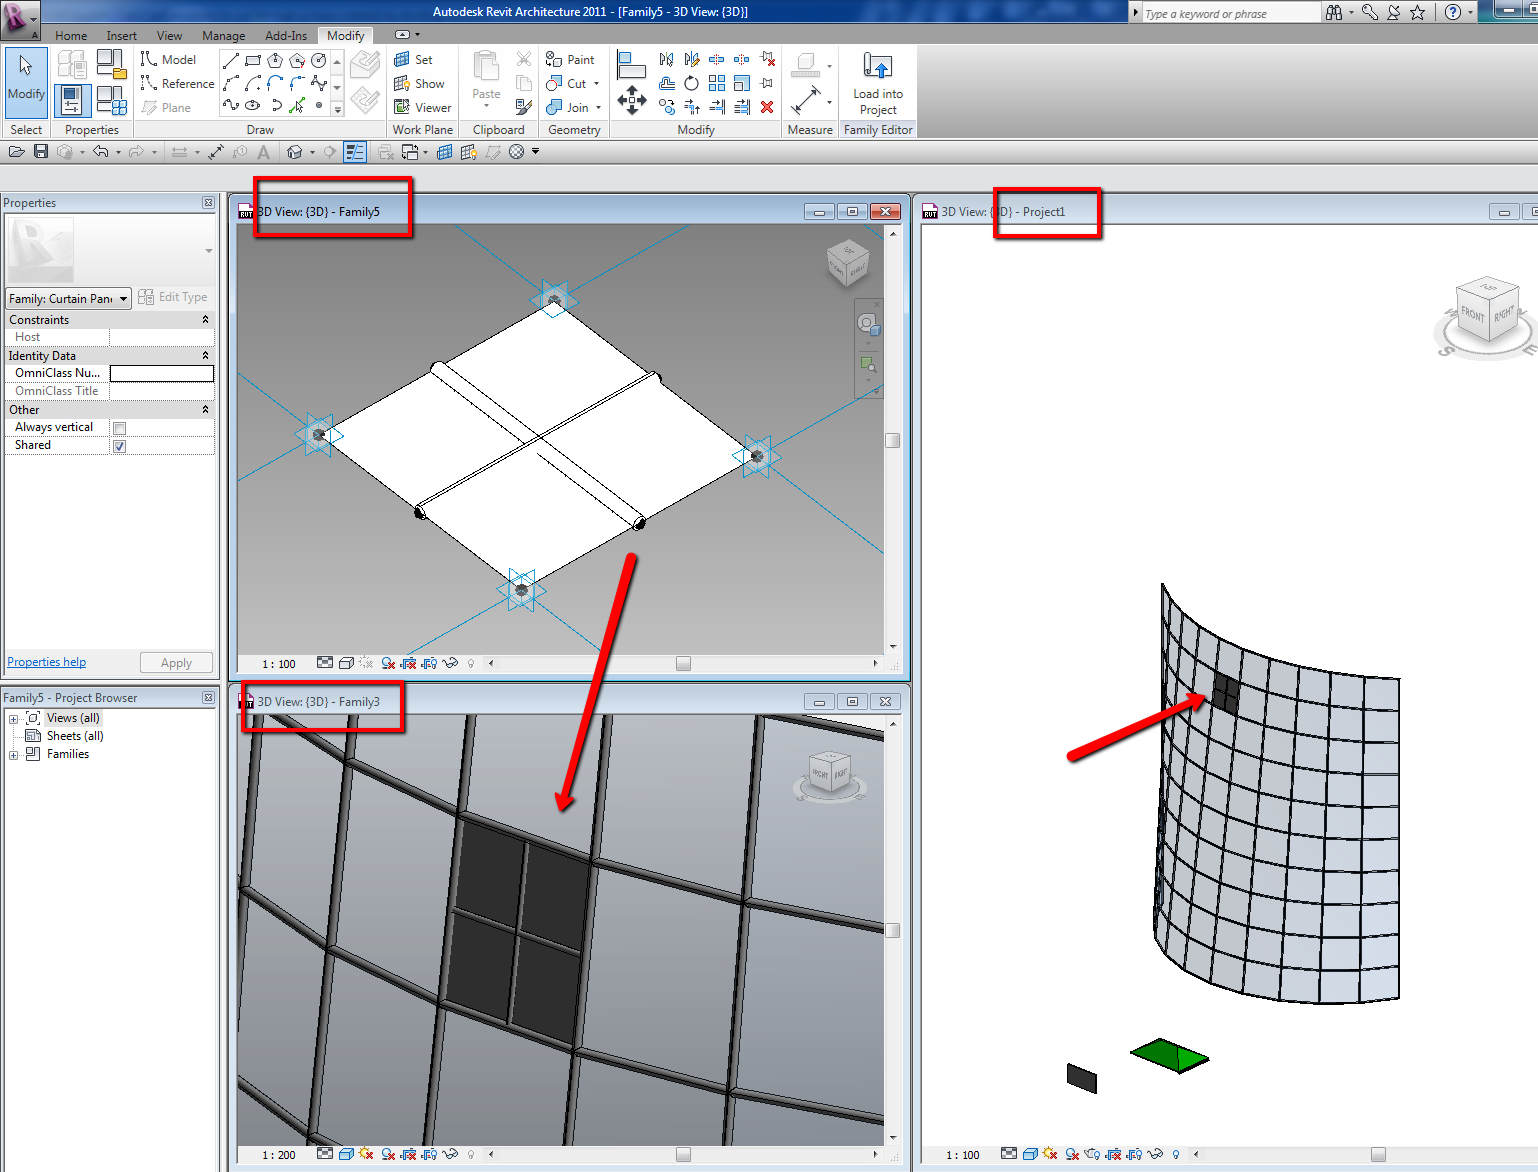Viewport: 1538px width, 1172px height.
Task: Click the Search binoculars icon in title bar
Action: pos(1334,12)
